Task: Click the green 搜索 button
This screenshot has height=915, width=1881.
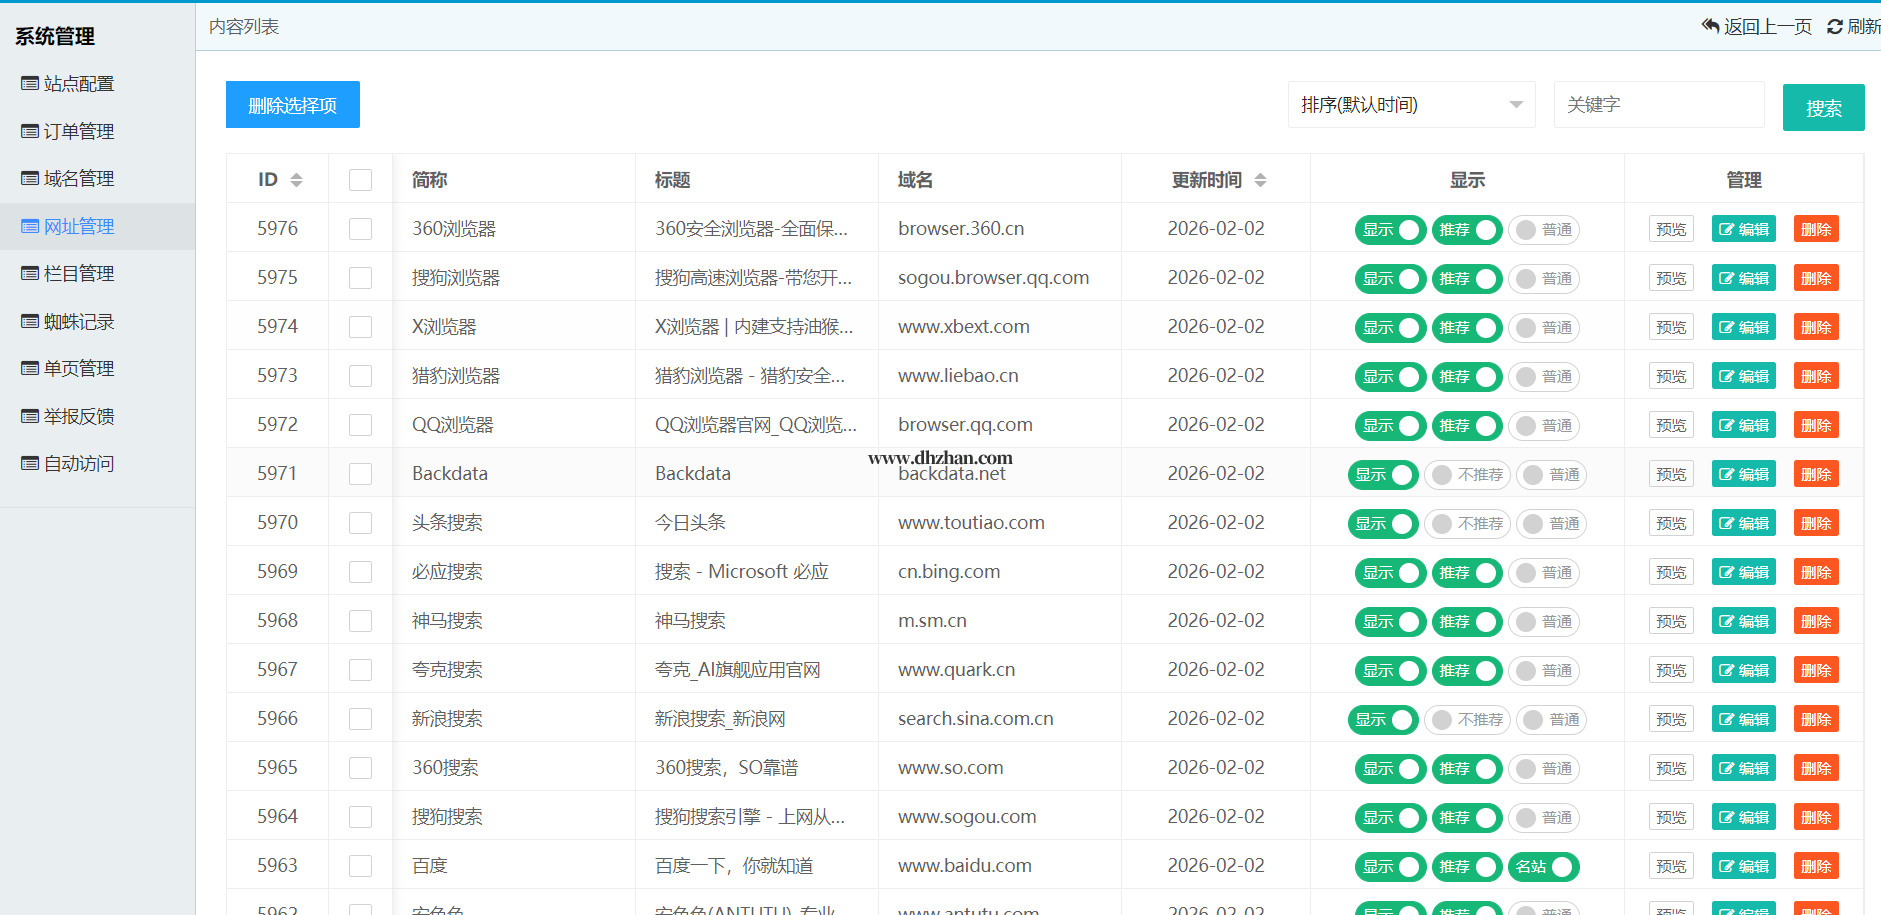Action: pyautogui.click(x=1823, y=108)
